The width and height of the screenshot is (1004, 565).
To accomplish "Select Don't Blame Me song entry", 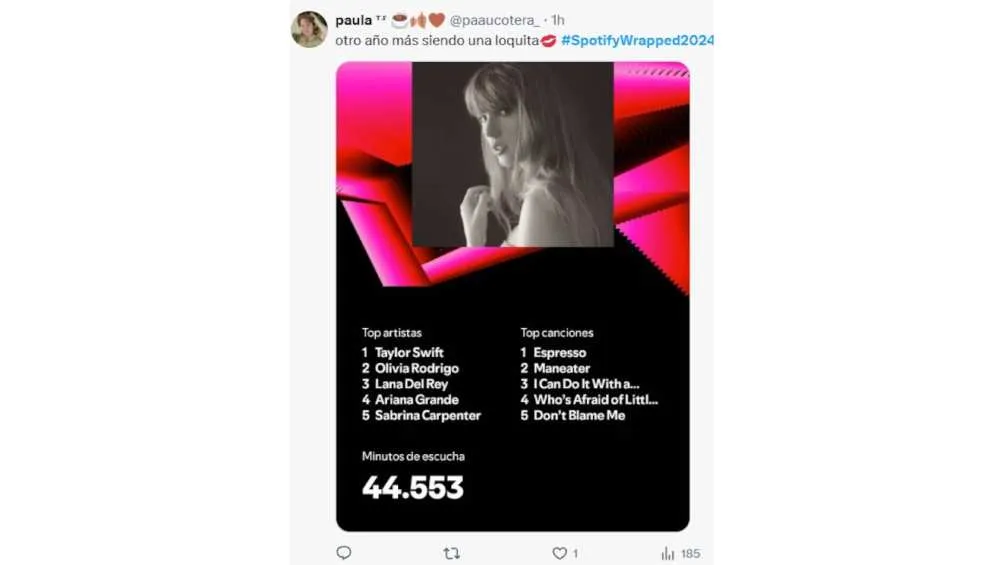I will pyautogui.click(x=579, y=415).
